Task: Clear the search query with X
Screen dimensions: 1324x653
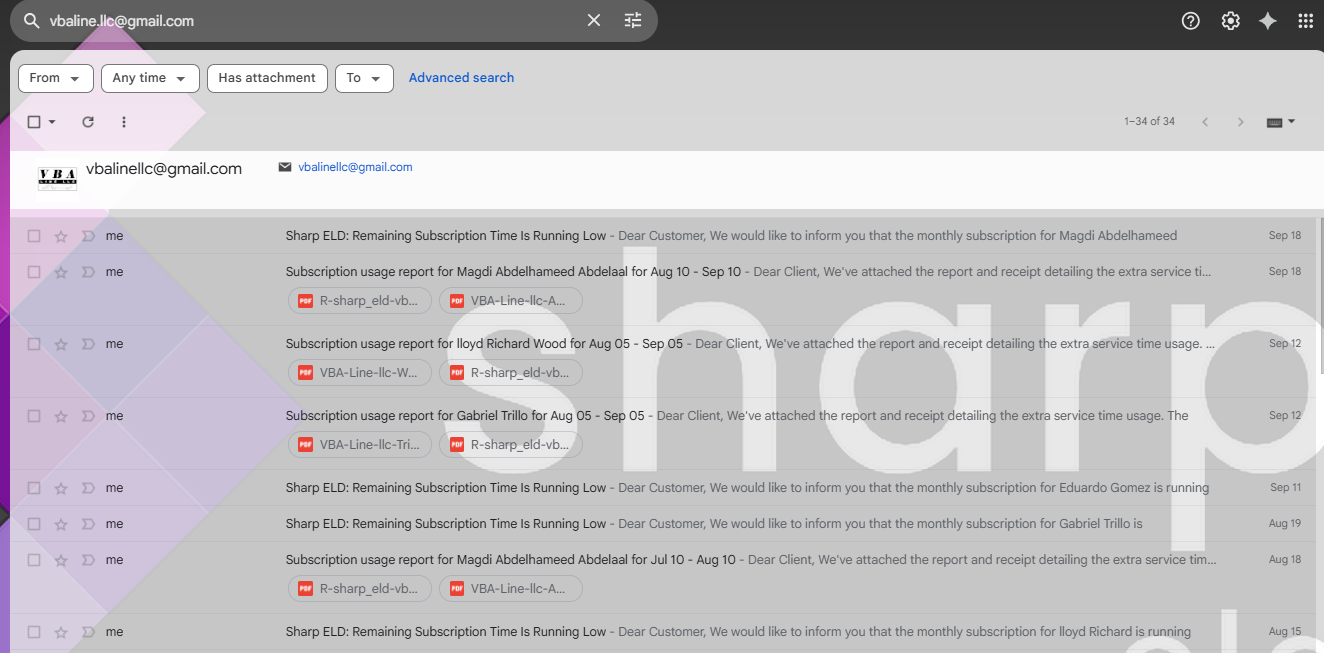Action: [594, 21]
